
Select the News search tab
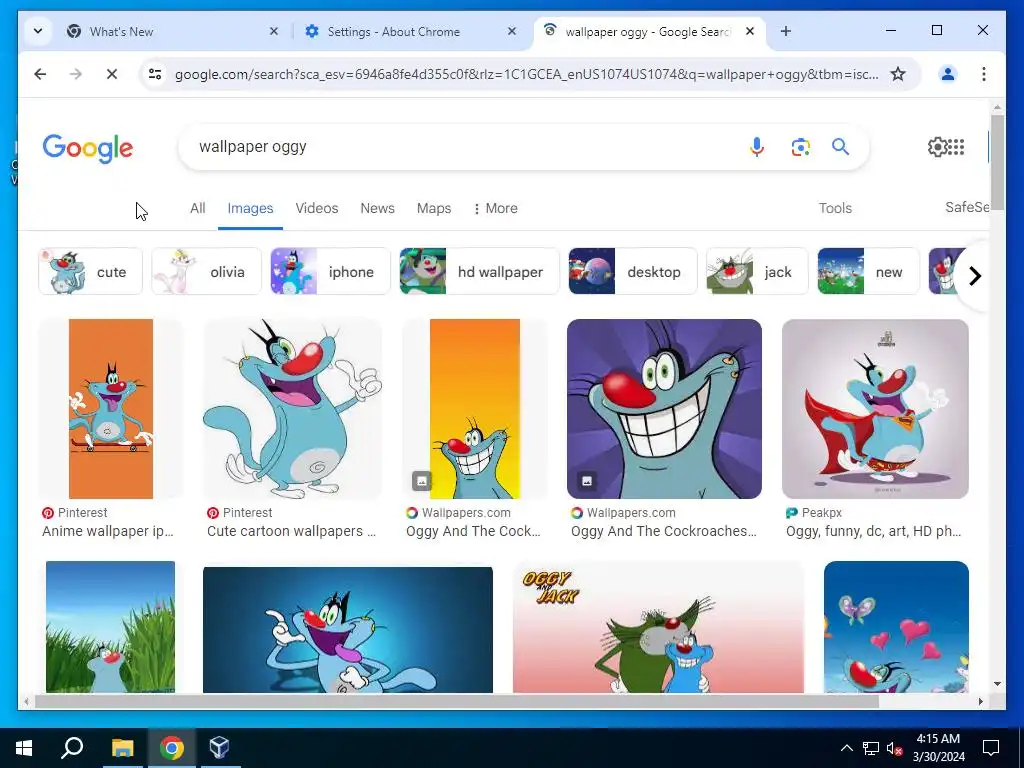tap(377, 208)
